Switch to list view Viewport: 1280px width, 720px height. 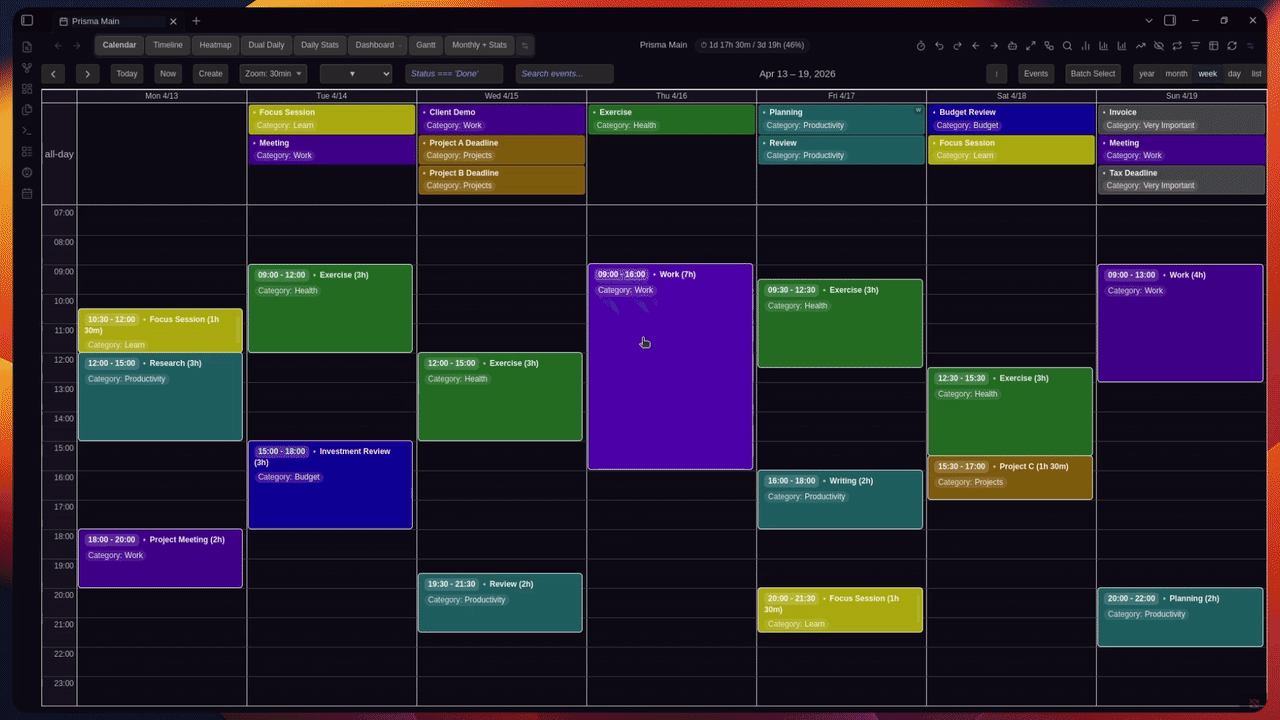tap(1256, 74)
